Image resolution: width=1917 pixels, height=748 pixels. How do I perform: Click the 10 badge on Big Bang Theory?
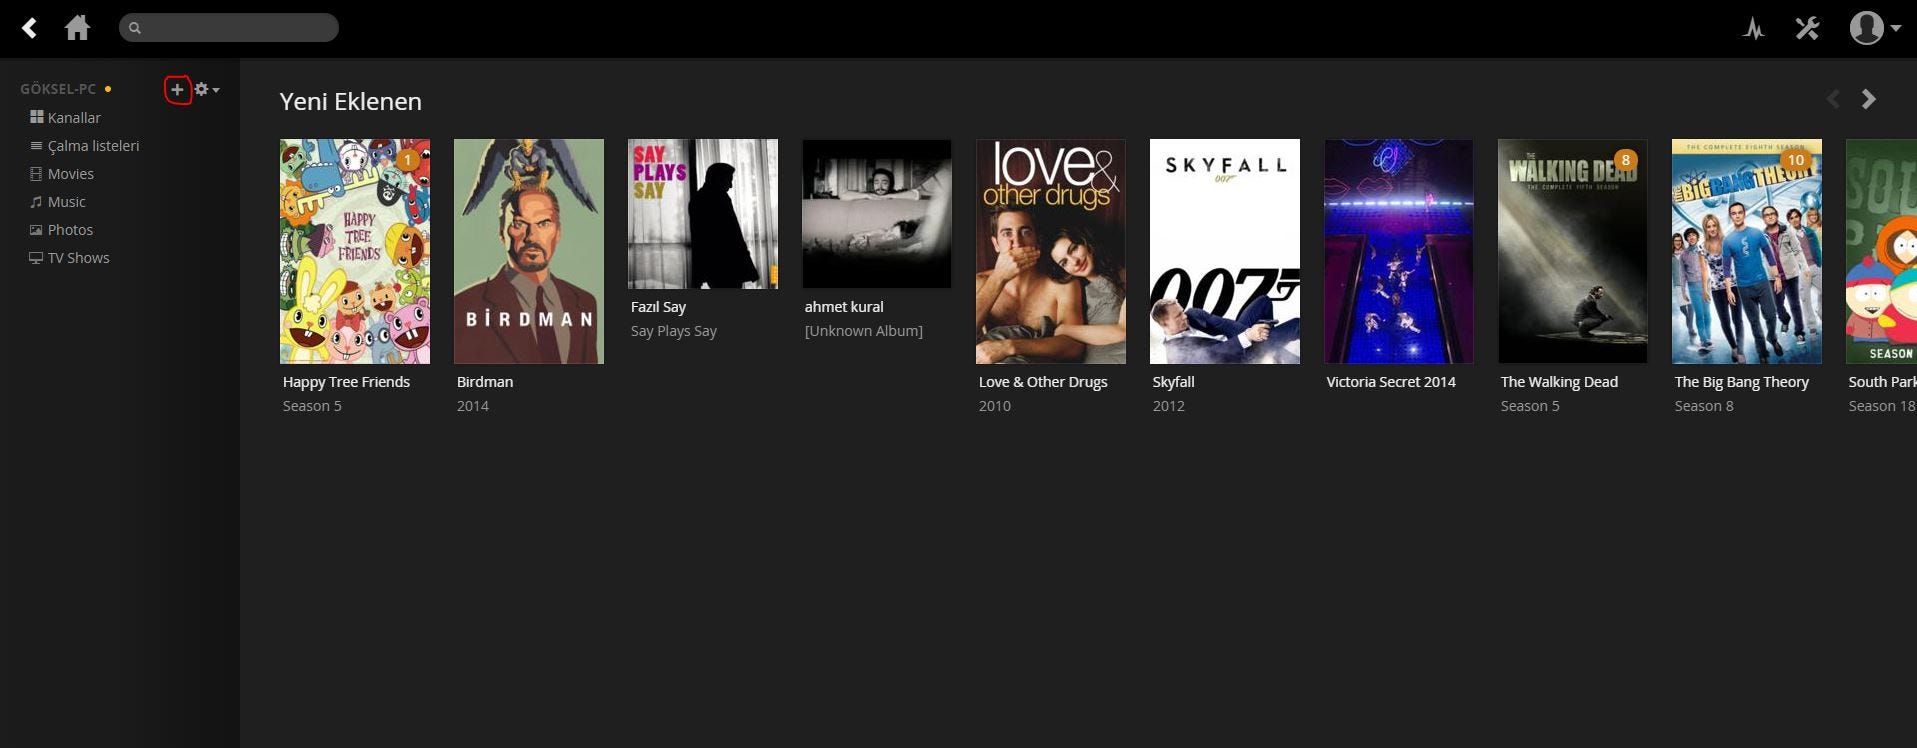click(x=1796, y=160)
